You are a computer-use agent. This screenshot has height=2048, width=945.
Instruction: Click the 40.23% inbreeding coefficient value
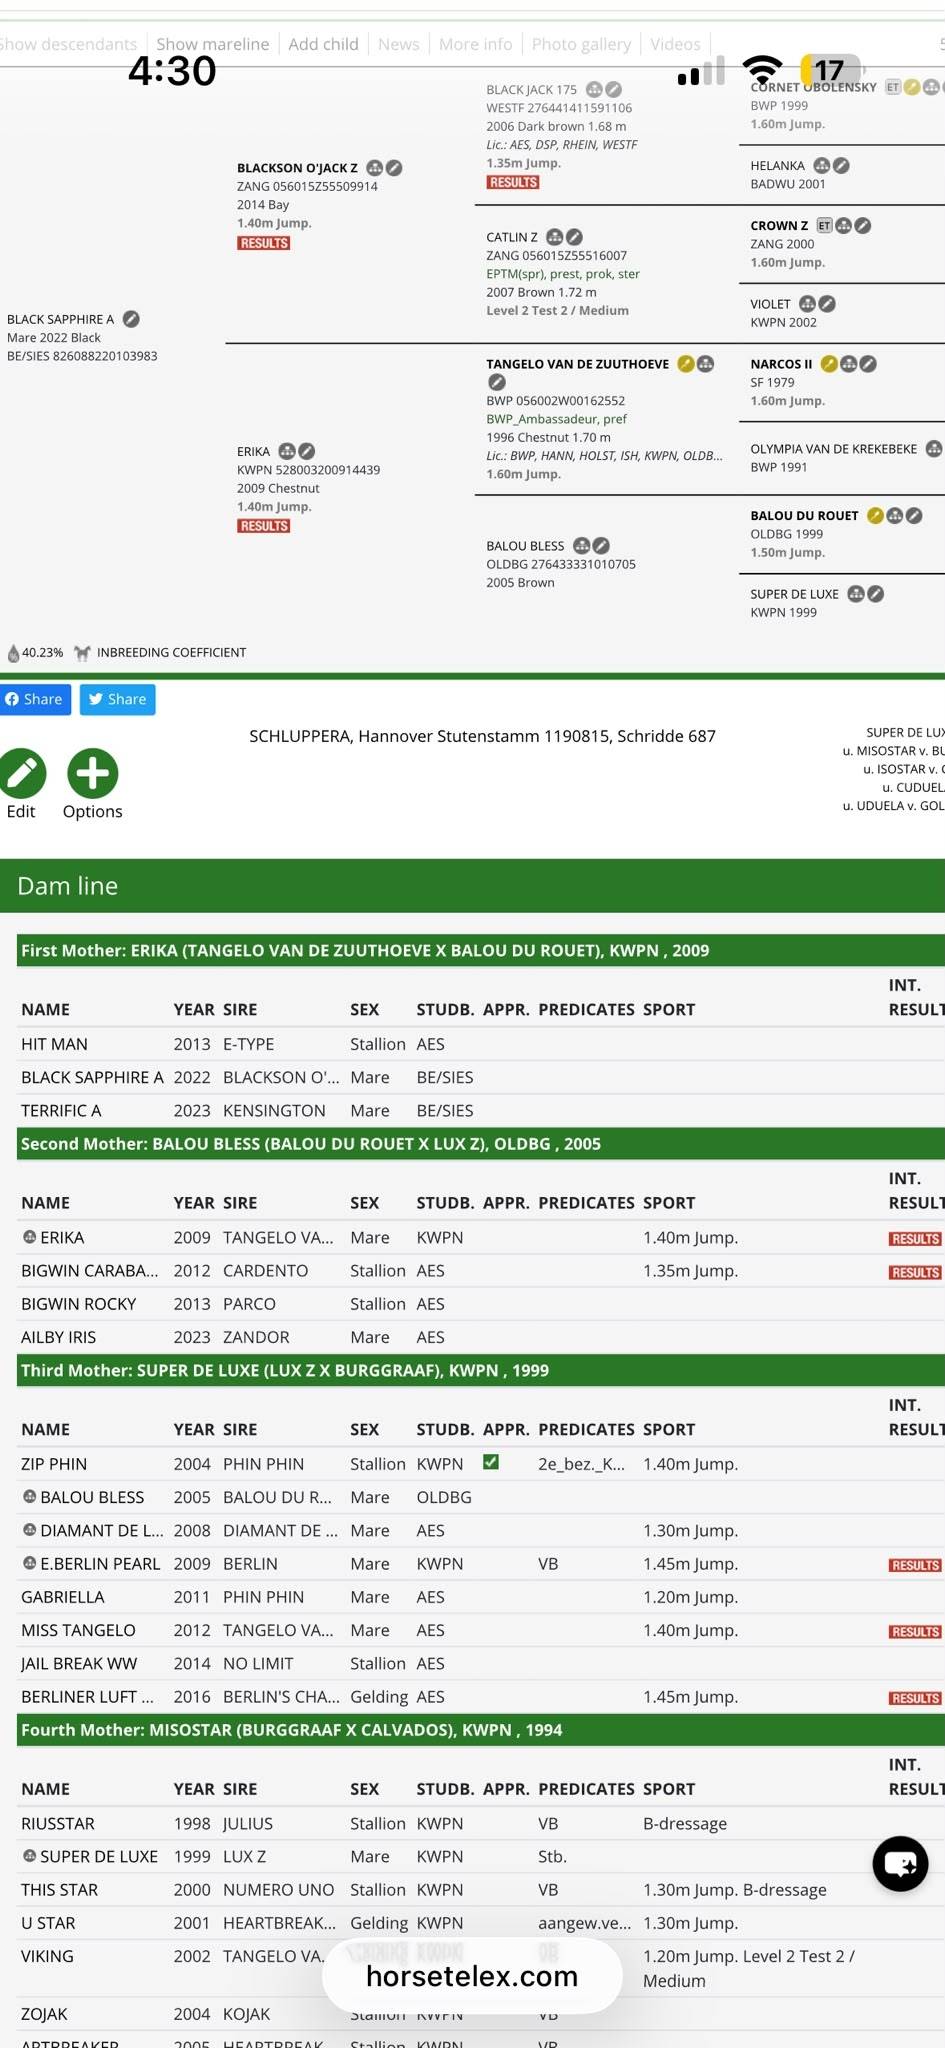[x=42, y=653]
